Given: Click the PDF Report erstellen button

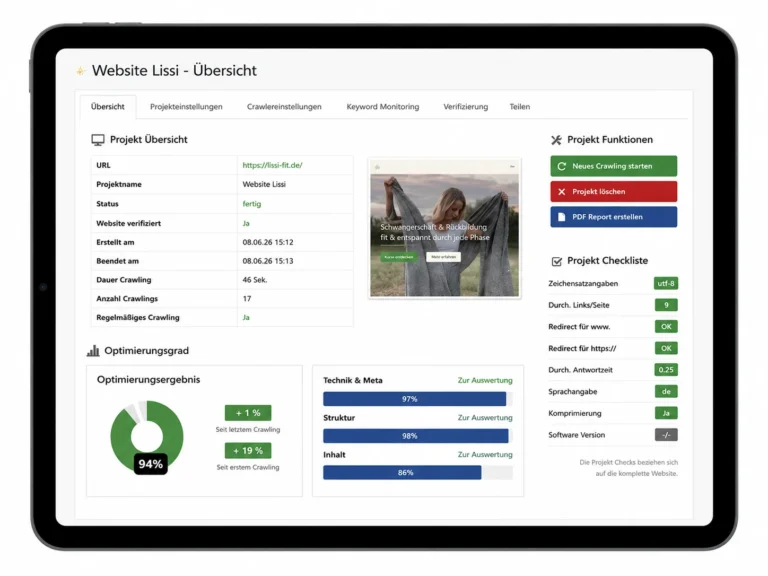Looking at the screenshot, I should click(x=614, y=217).
